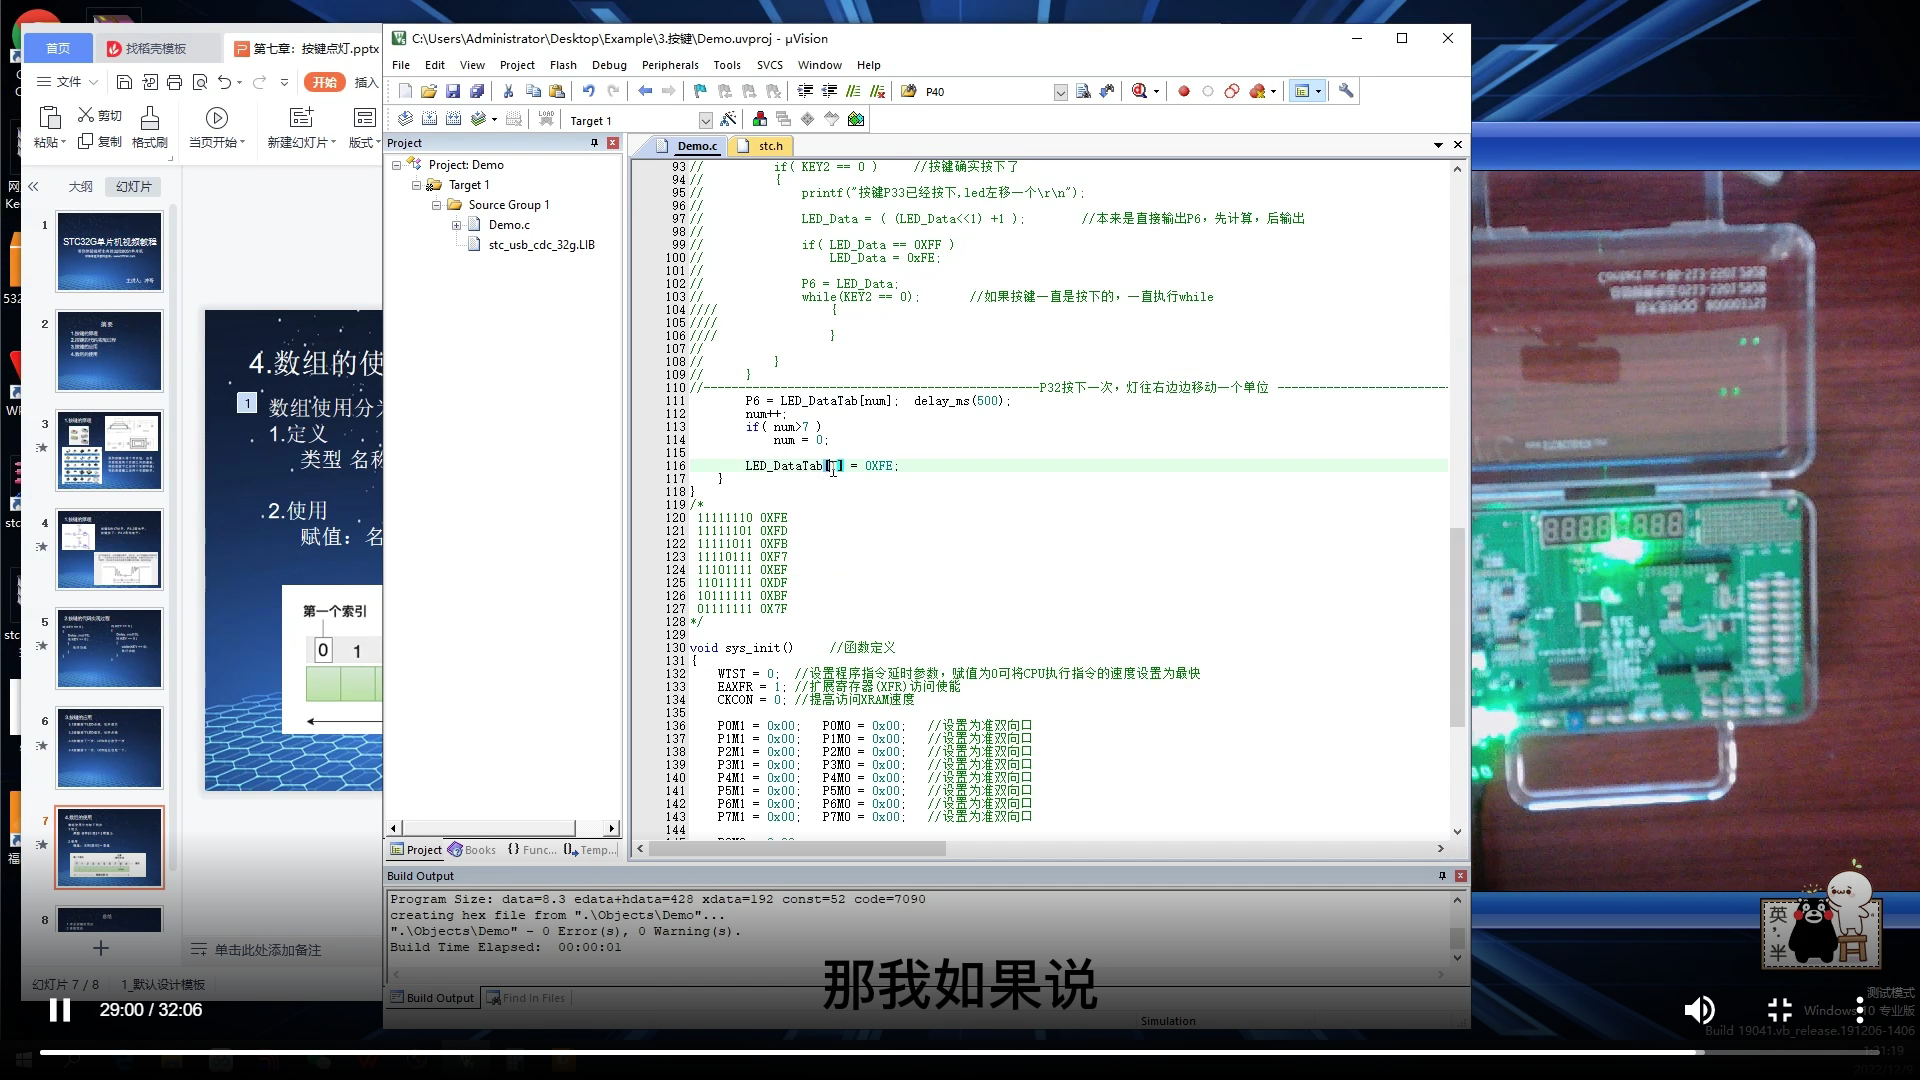The height and width of the screenshot is (1080, 1920).
Task: Insert a bookmark with the flag icon
Action: (x=700, y=91)
